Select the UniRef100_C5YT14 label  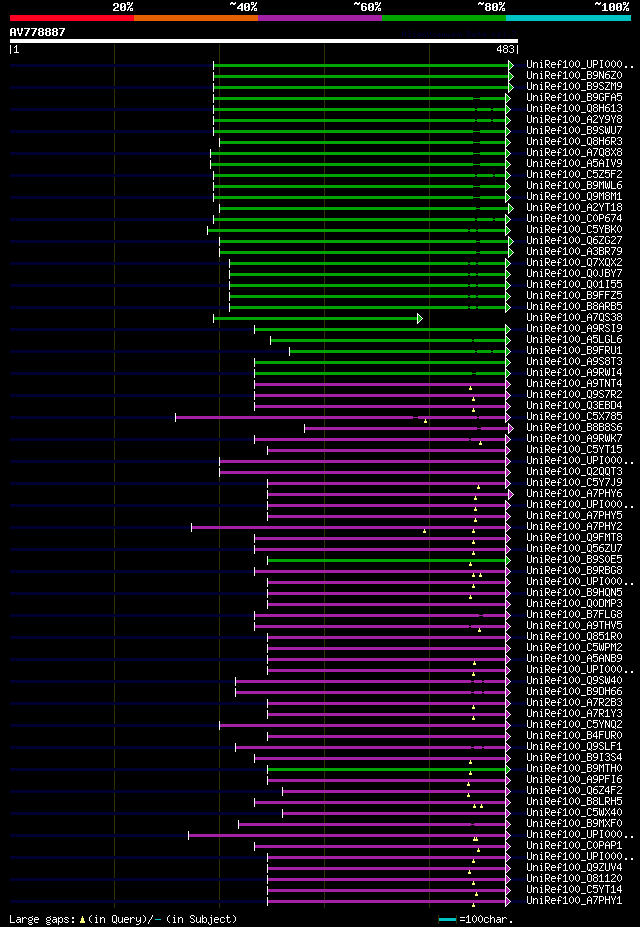click(574, 889)
